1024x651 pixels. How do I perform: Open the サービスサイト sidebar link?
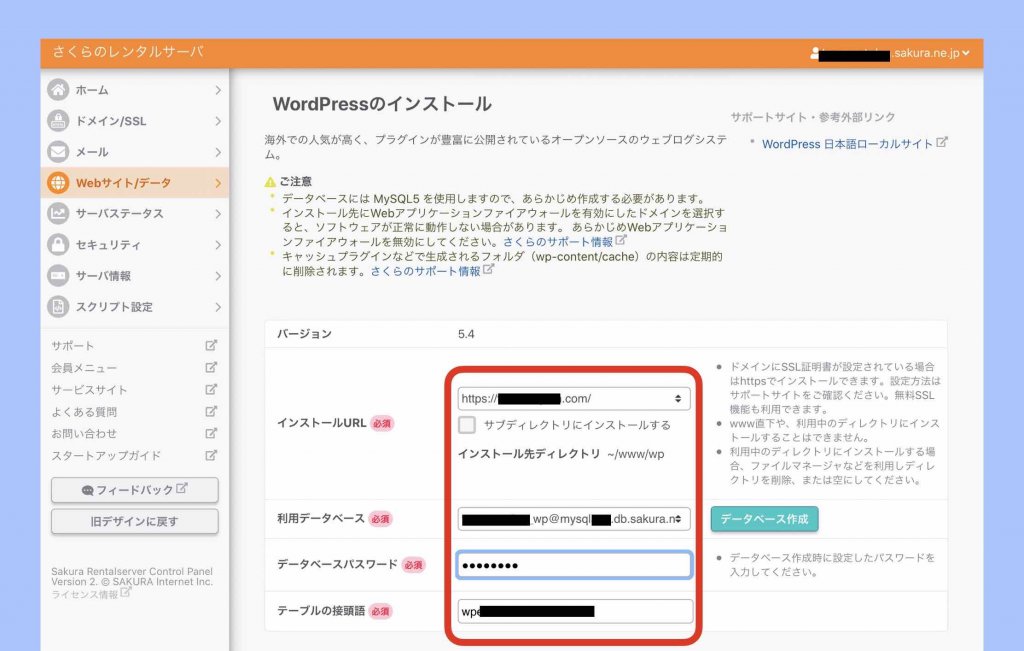click(89, 390)
